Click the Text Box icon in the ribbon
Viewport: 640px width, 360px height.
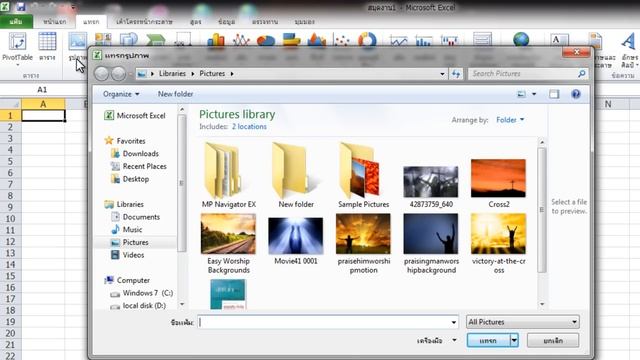pyautogui.click(x=559, y=40)
